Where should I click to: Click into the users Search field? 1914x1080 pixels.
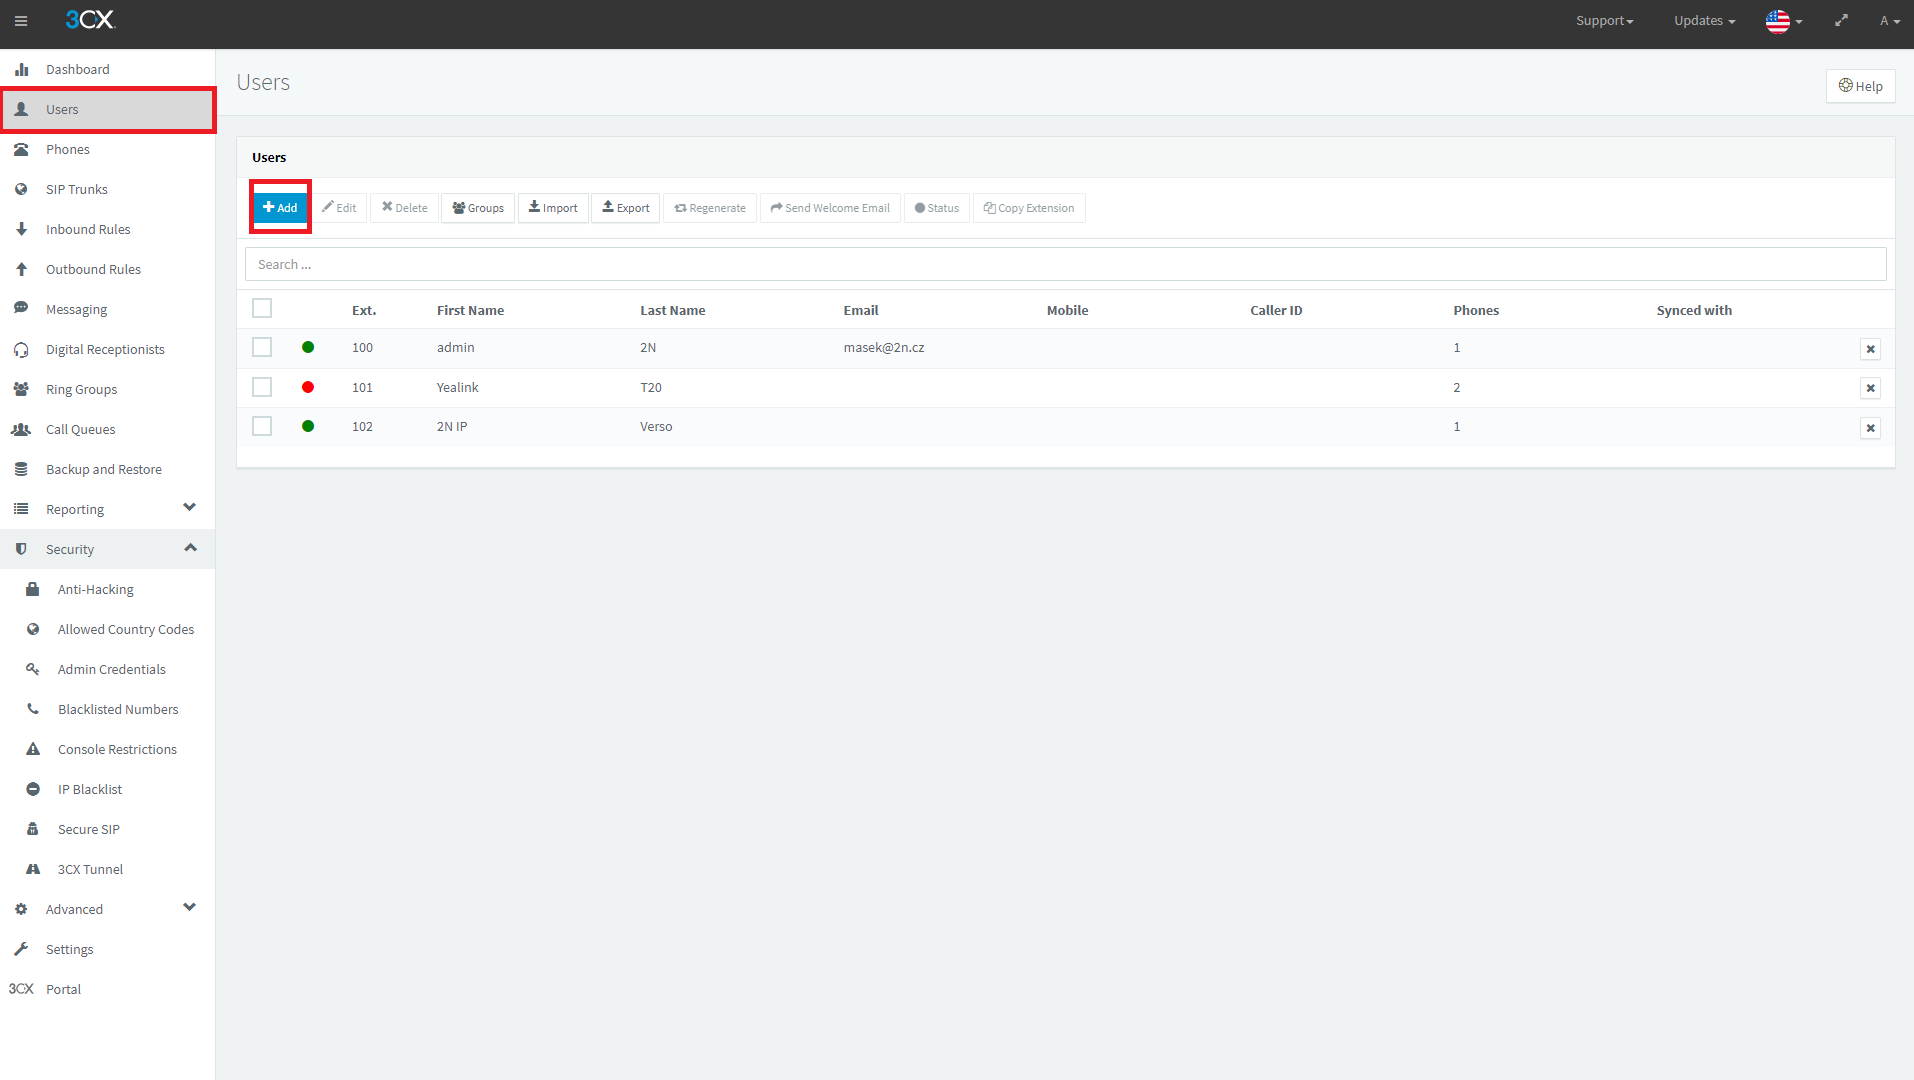(1065, 265)
